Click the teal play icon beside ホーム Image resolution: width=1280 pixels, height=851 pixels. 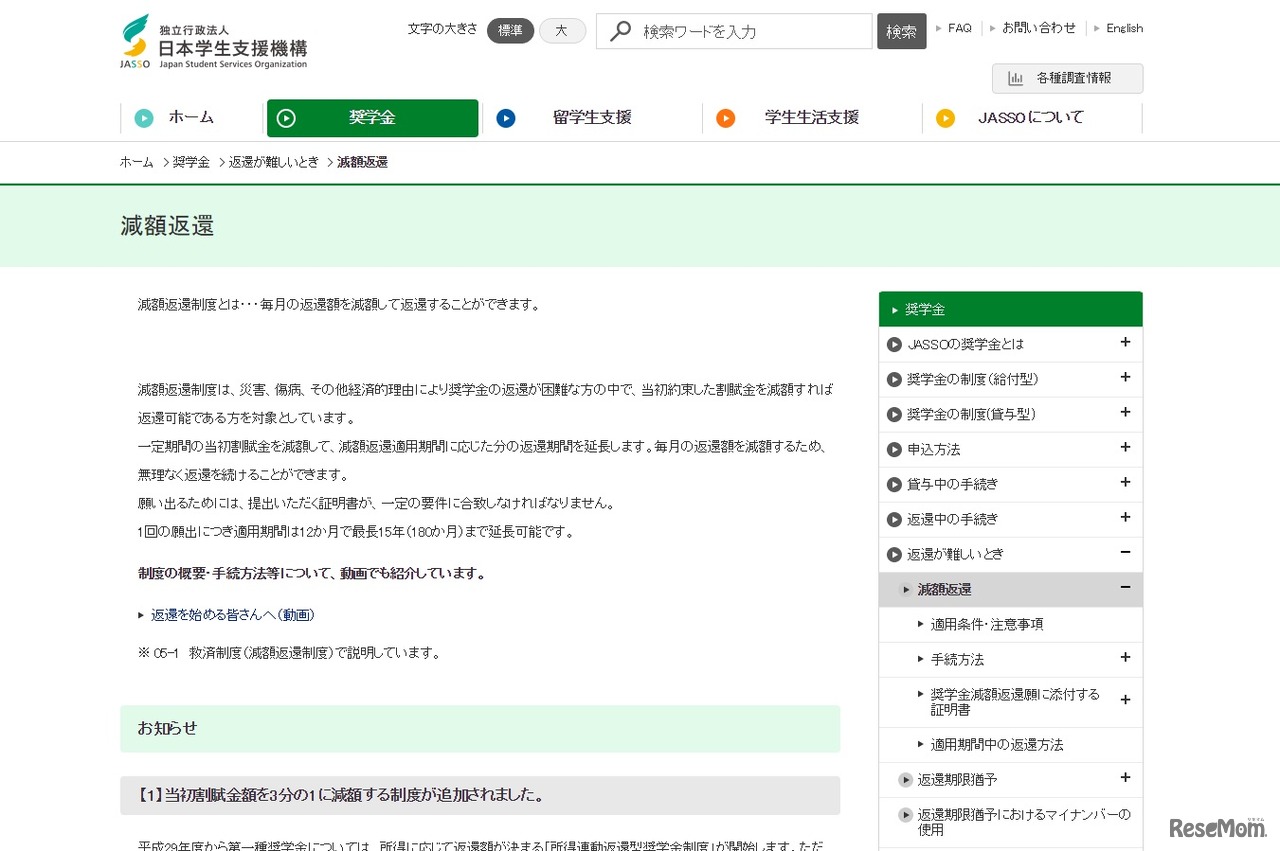[144, 118]
